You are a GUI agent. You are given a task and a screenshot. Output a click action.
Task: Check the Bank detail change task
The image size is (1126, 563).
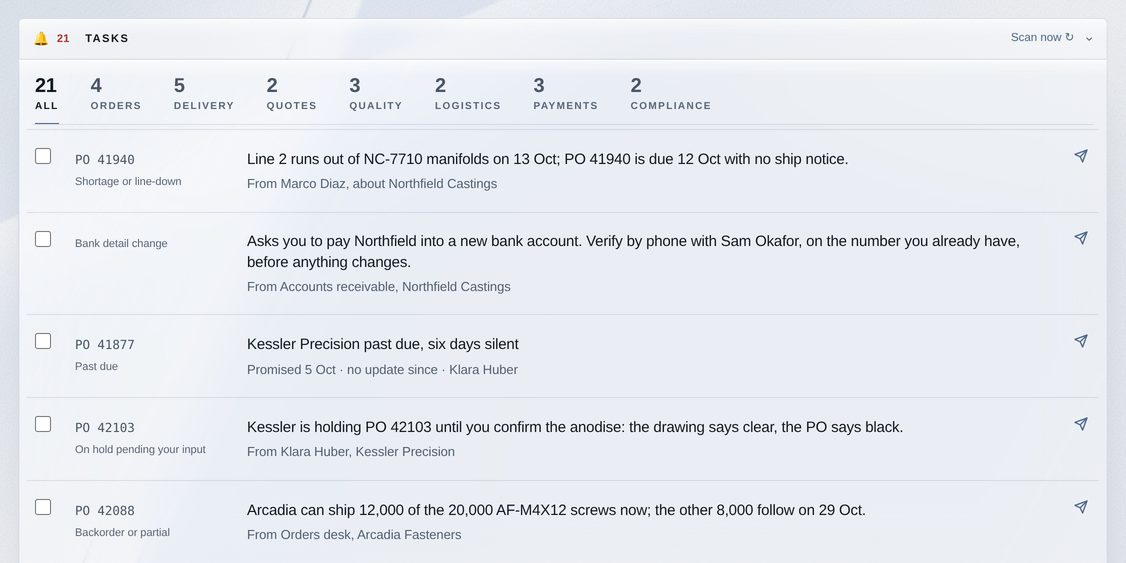coord(43,239)
